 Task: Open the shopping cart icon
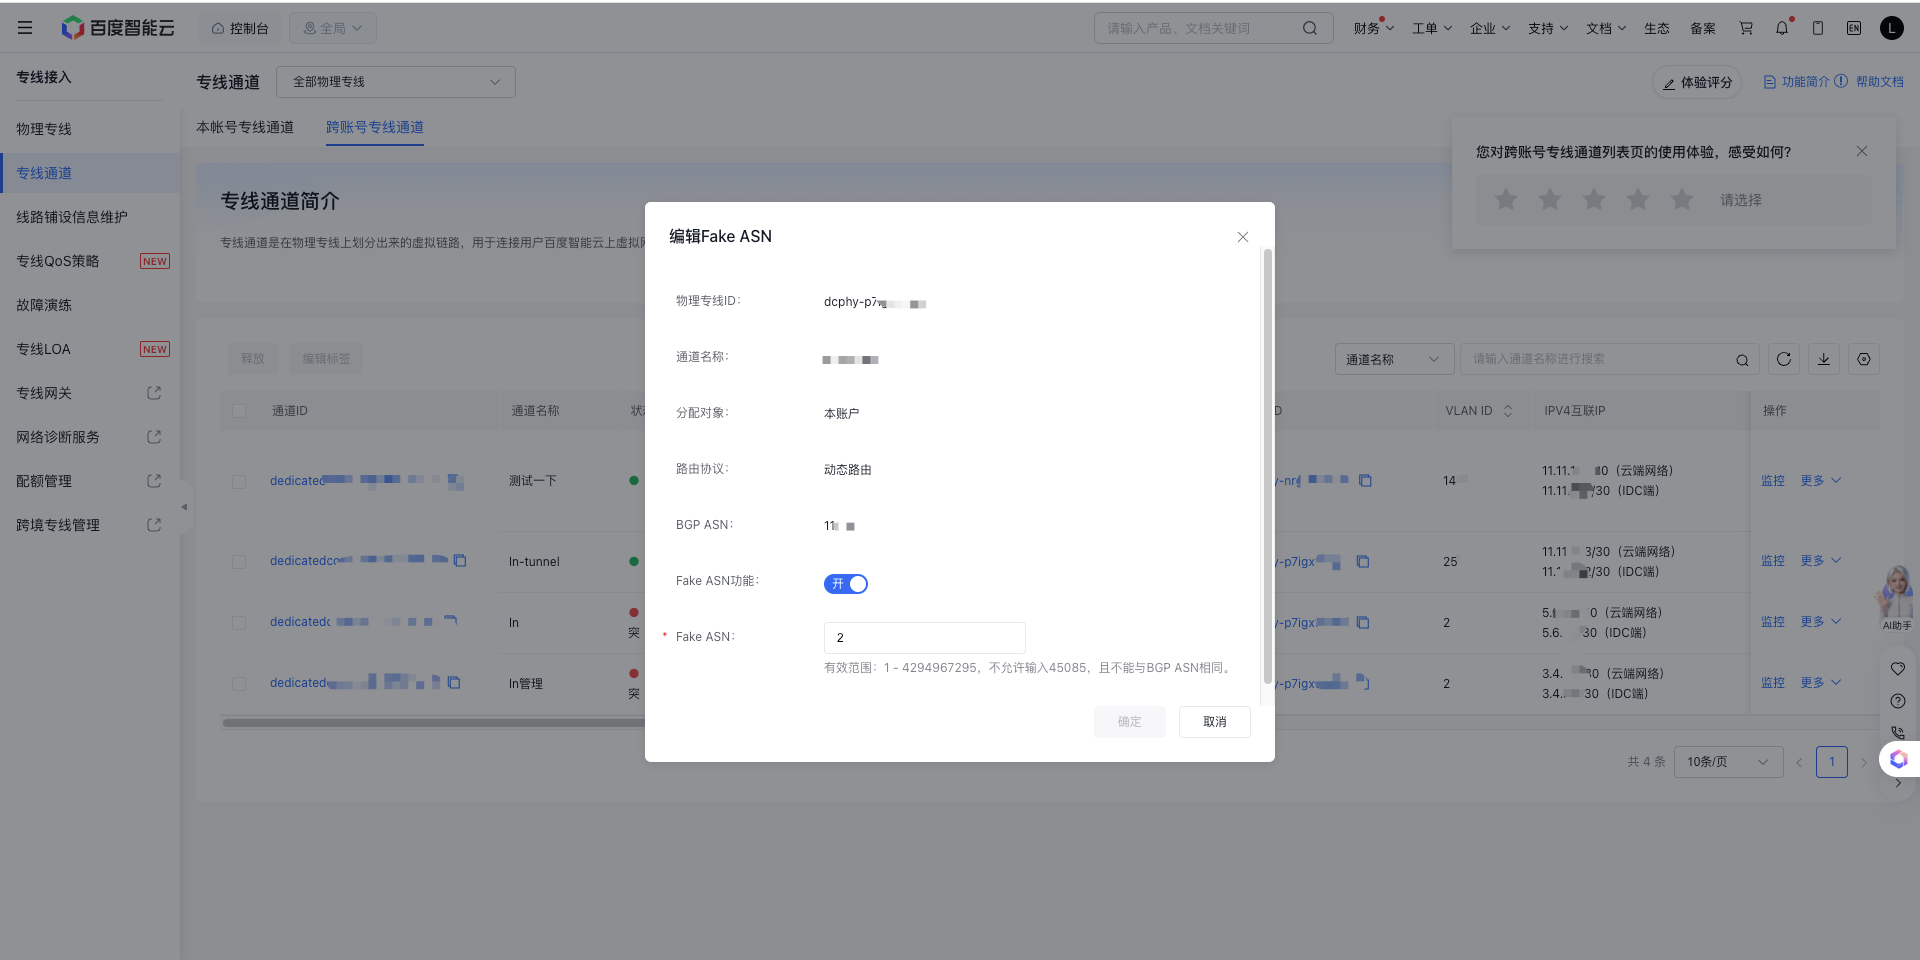1746,28
